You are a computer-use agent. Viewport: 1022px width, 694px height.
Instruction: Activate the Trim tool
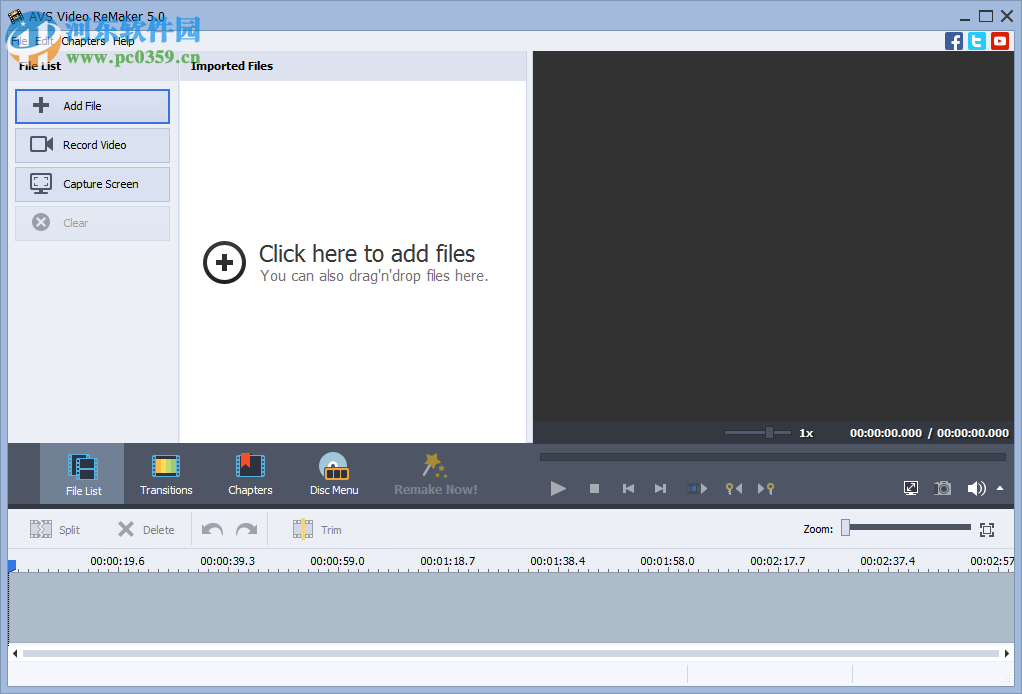click(317, 529)
